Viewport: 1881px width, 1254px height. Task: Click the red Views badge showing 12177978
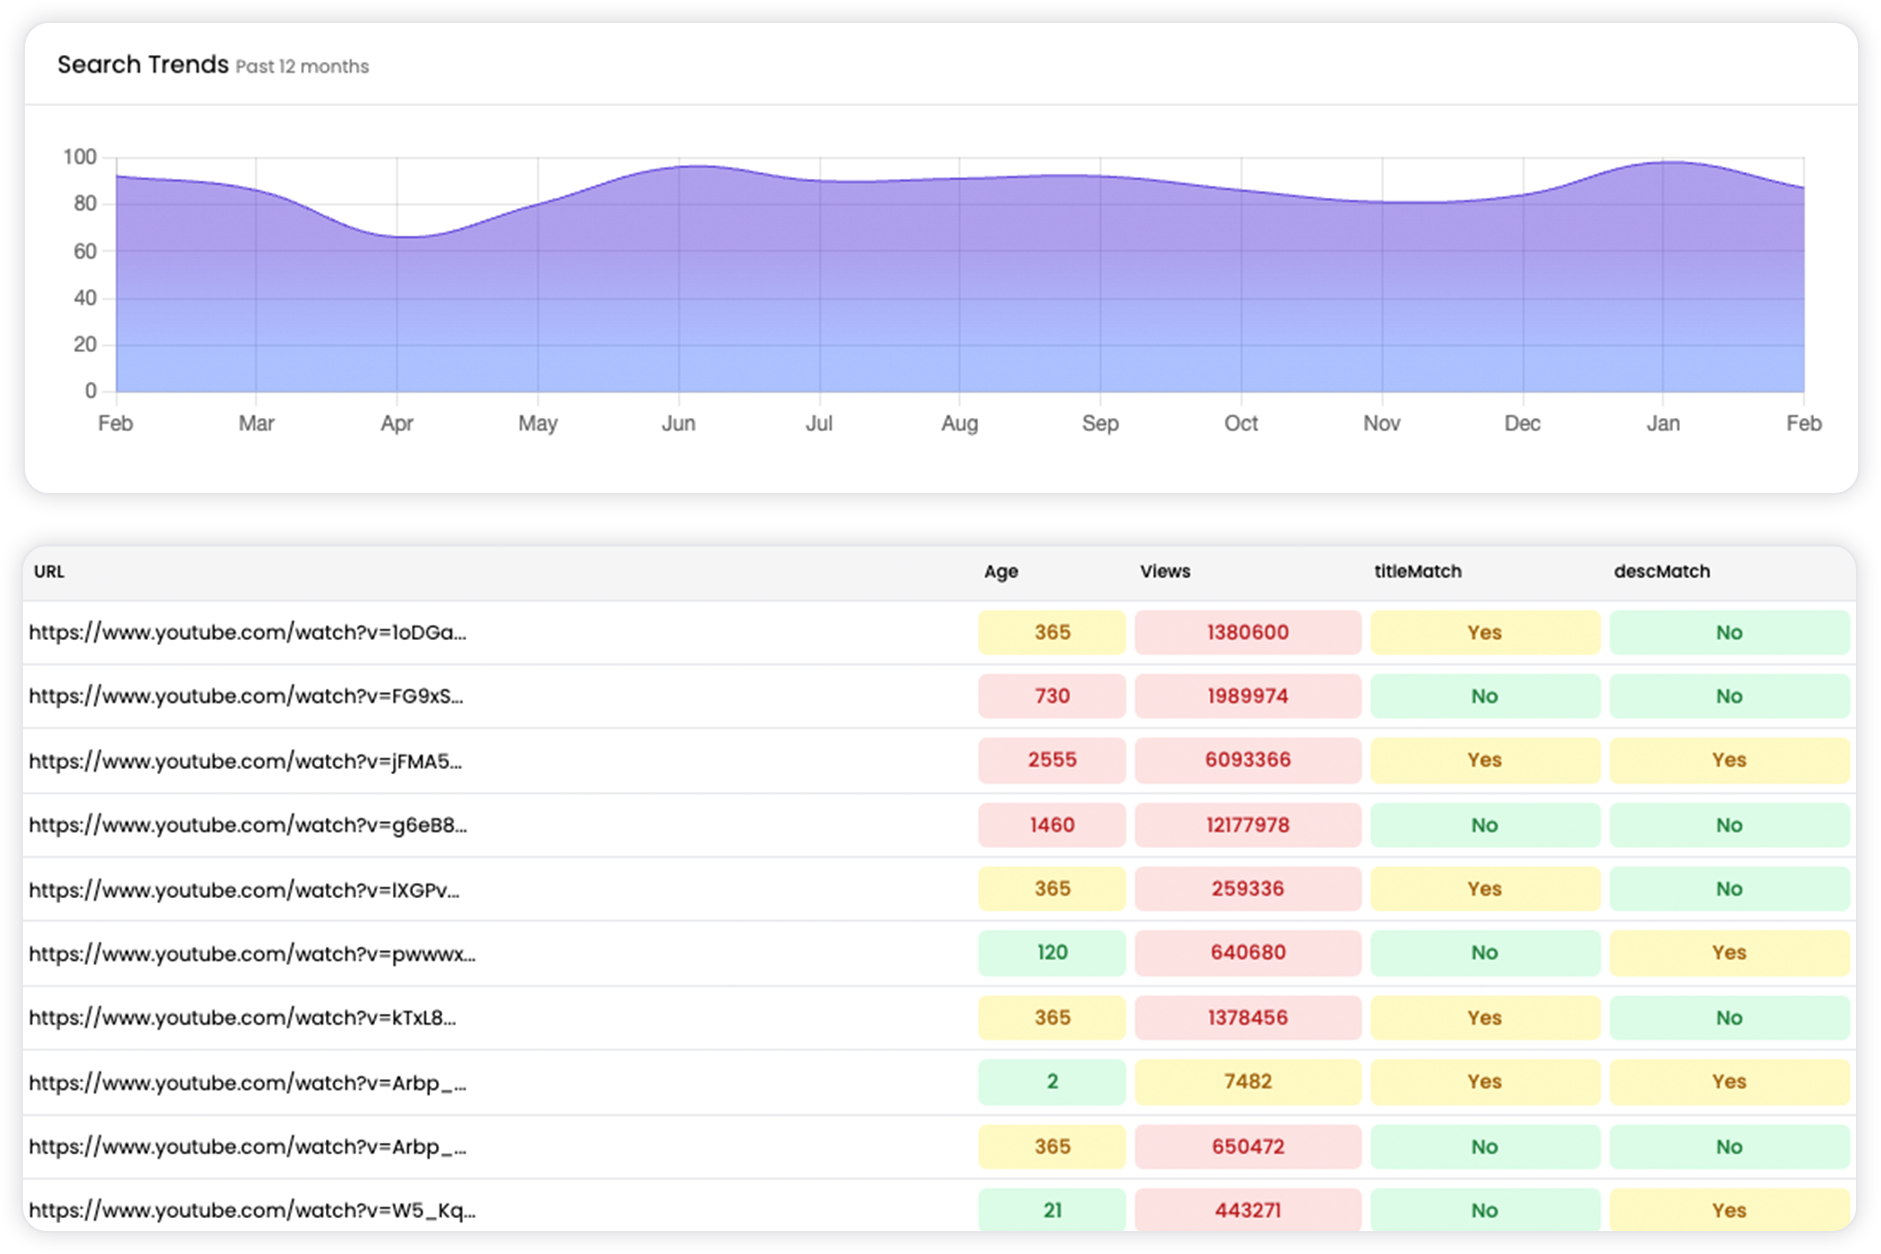coord(1247,825)
